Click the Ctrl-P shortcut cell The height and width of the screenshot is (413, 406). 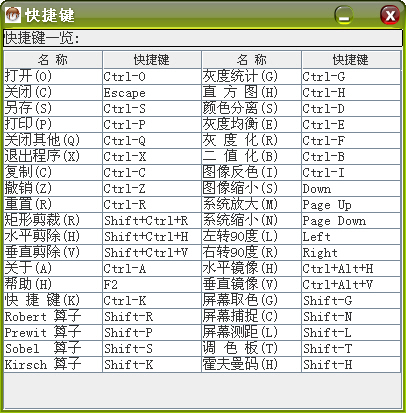pyautogui.click(x=152, y=125)
